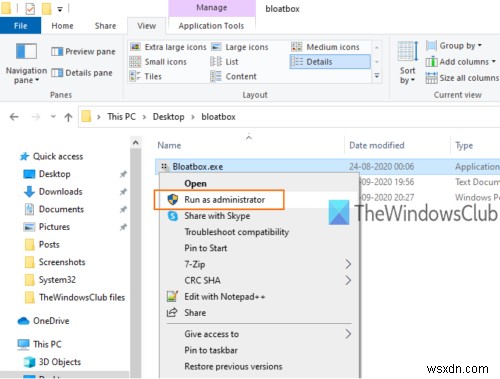Click the Details pane icon

pos(57,73)
